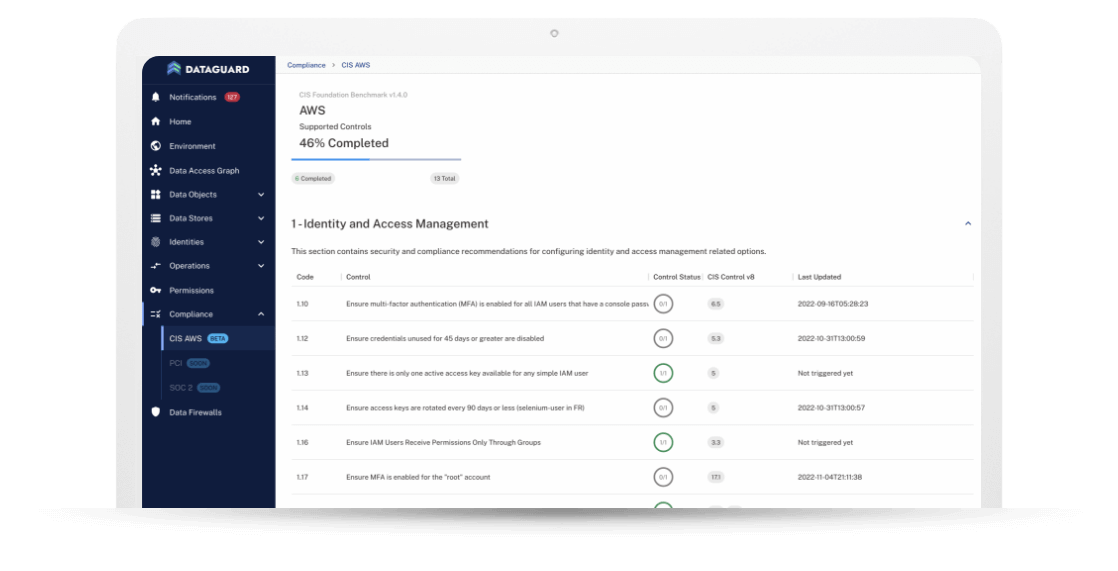Viewport: 1118px width, 571px height.
Task: Click 'Ensure credentials unused for 45 days' control text
Action: 445,339
